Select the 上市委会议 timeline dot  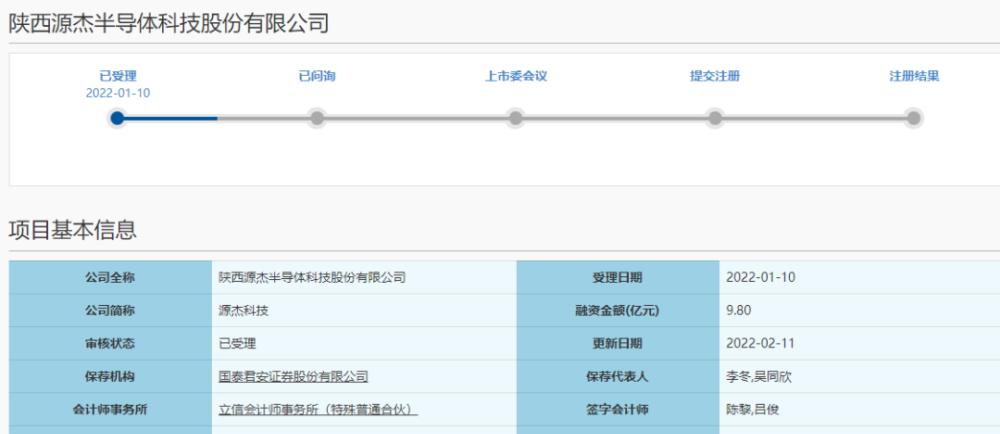coord(515,118)
